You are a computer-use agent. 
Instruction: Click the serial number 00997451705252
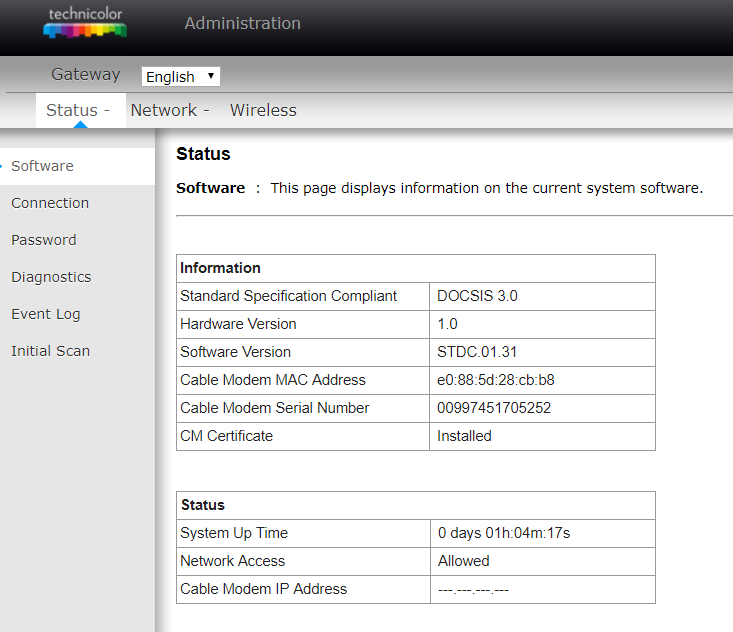click(494, 408)
